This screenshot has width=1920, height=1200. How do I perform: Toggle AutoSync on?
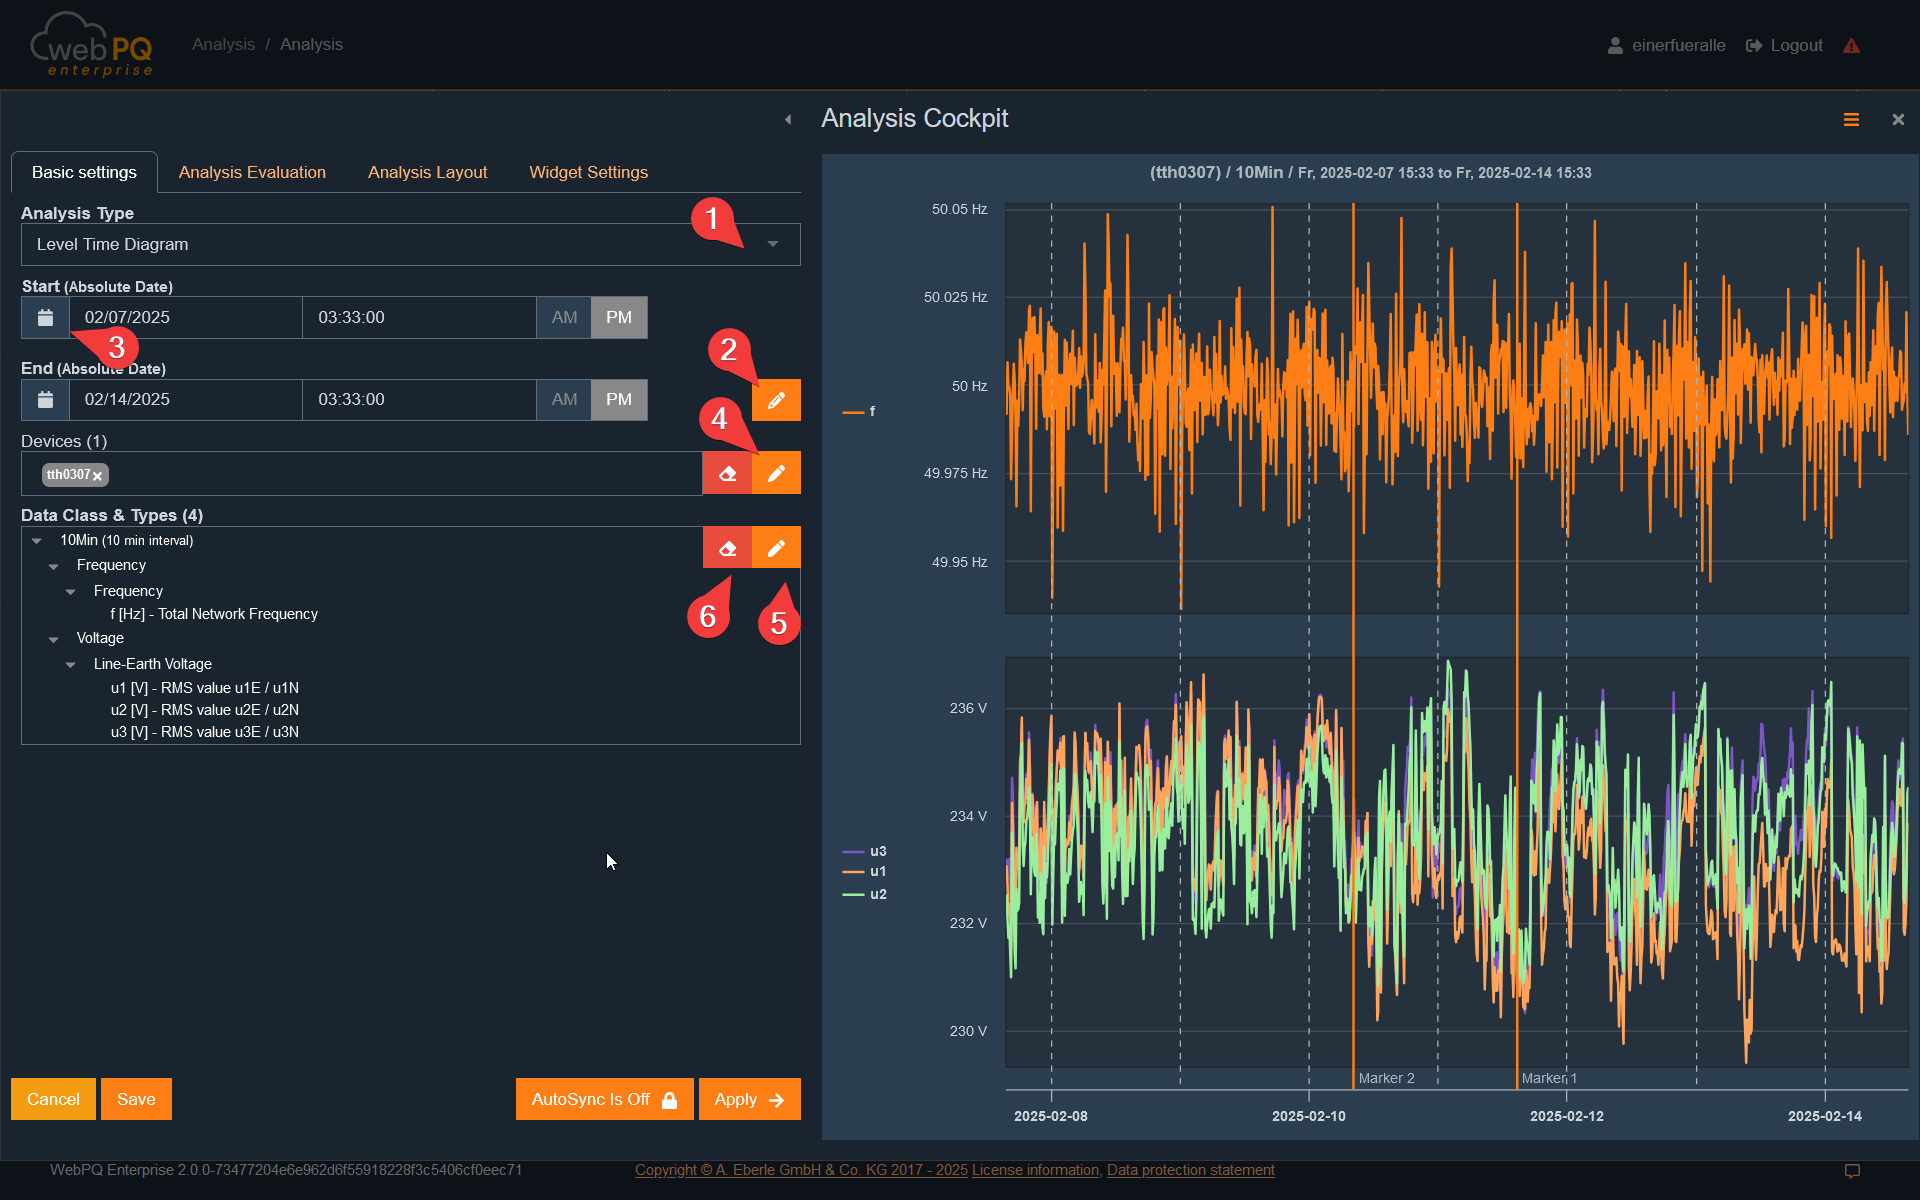point(604,1098)
